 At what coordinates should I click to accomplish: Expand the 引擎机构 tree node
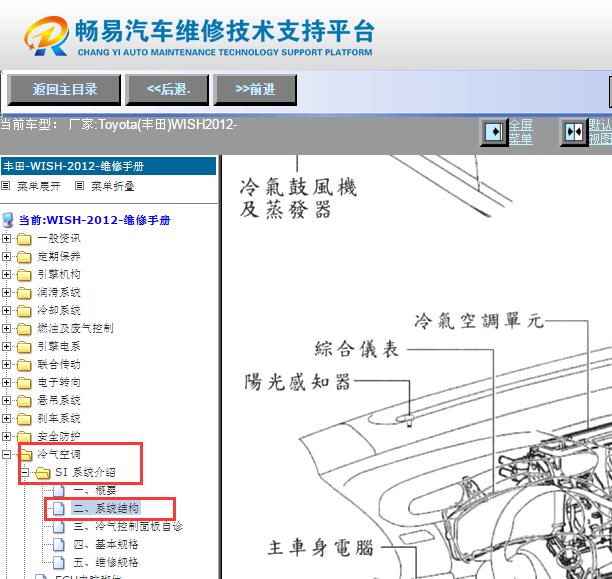point(6,274)
